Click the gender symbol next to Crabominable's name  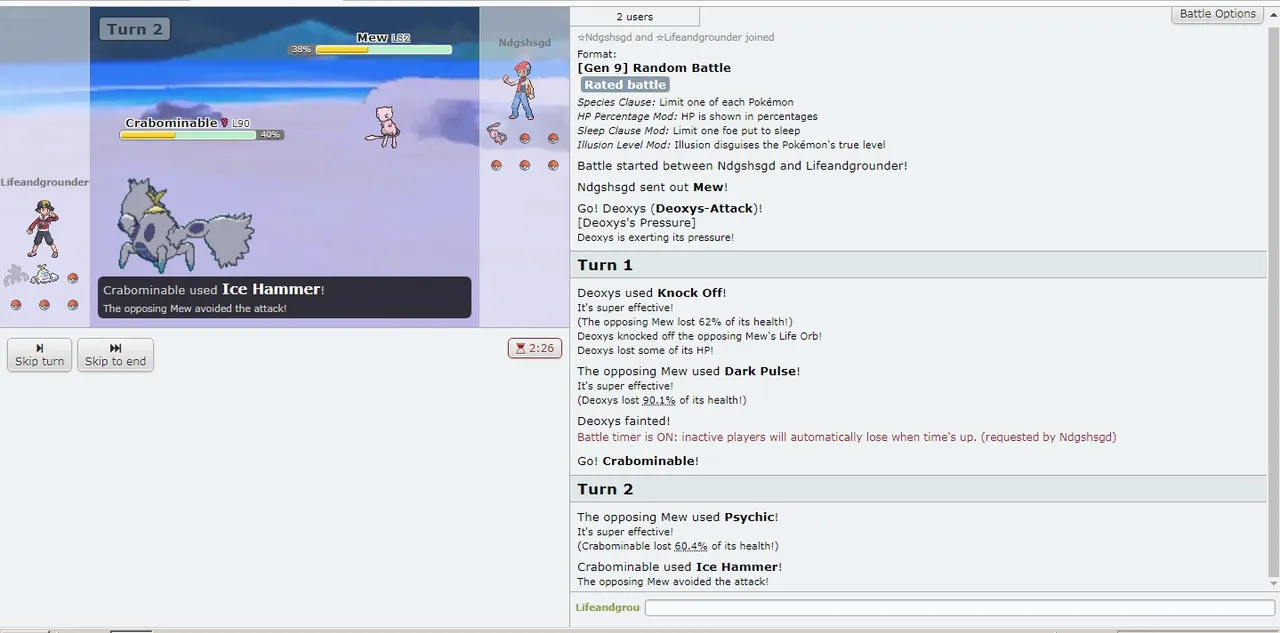click(x=224, y=123)
